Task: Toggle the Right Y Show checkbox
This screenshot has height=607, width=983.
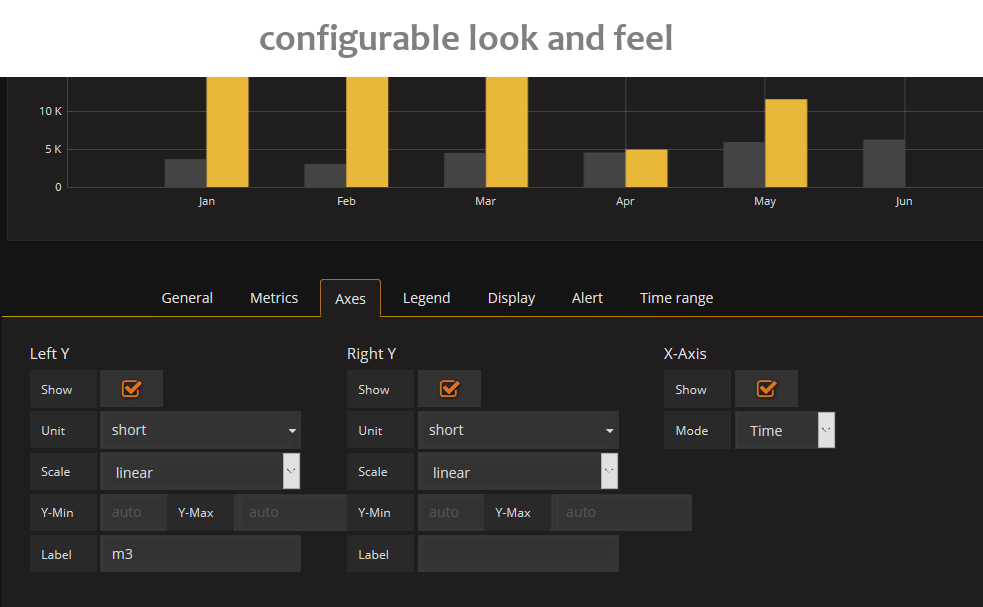Action: (449, 389)
